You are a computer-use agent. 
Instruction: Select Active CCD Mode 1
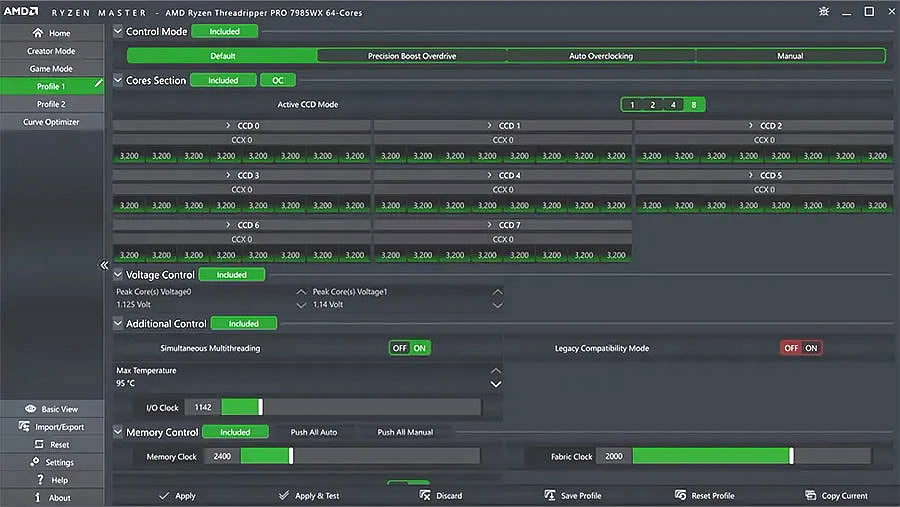[x=633, y=105]
